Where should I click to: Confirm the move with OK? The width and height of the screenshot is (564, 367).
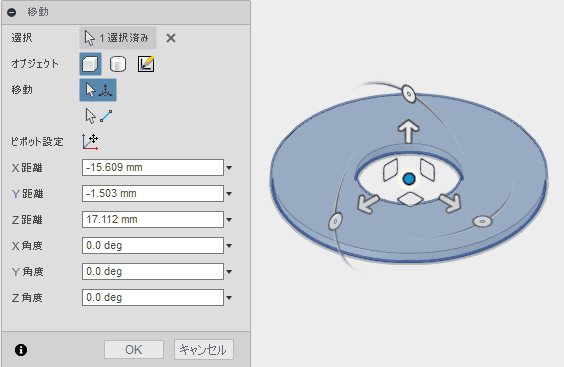(x=134, y=350)
